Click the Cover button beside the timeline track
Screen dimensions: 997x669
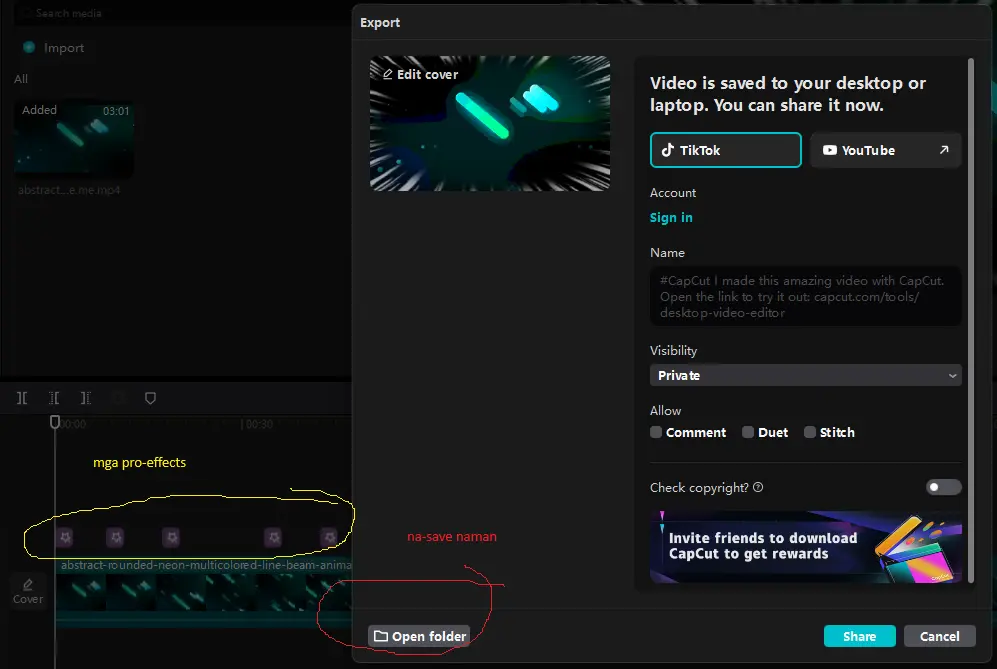(28, 591)
